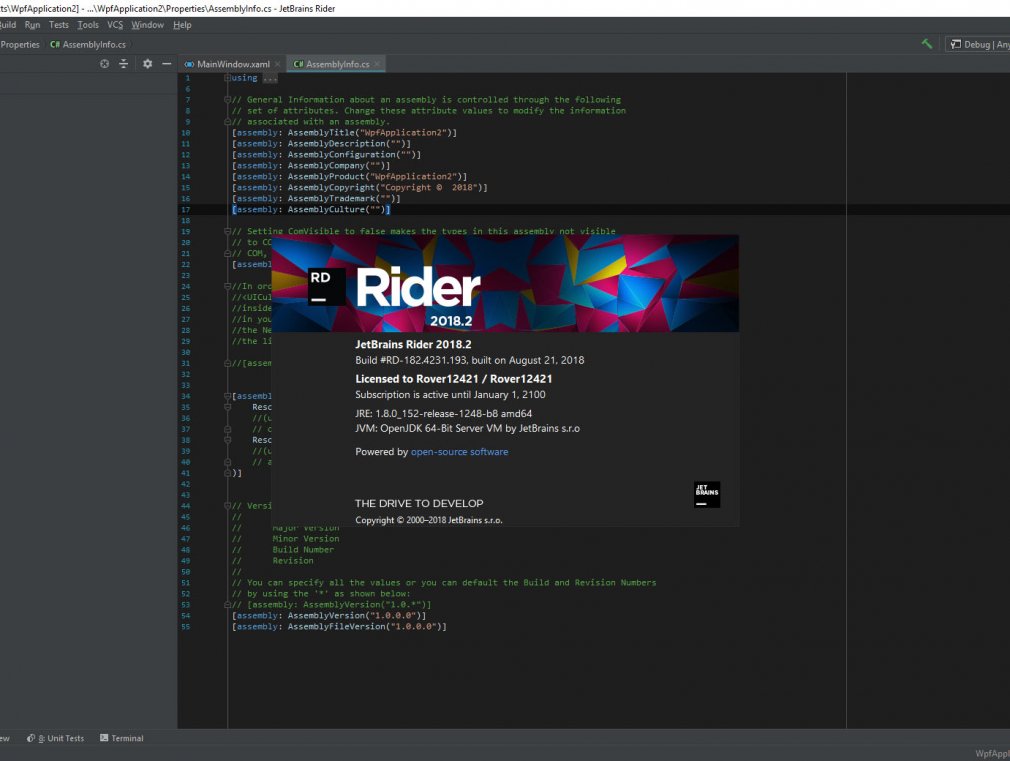Click the AssemblyCulture line in the editor

311,209
